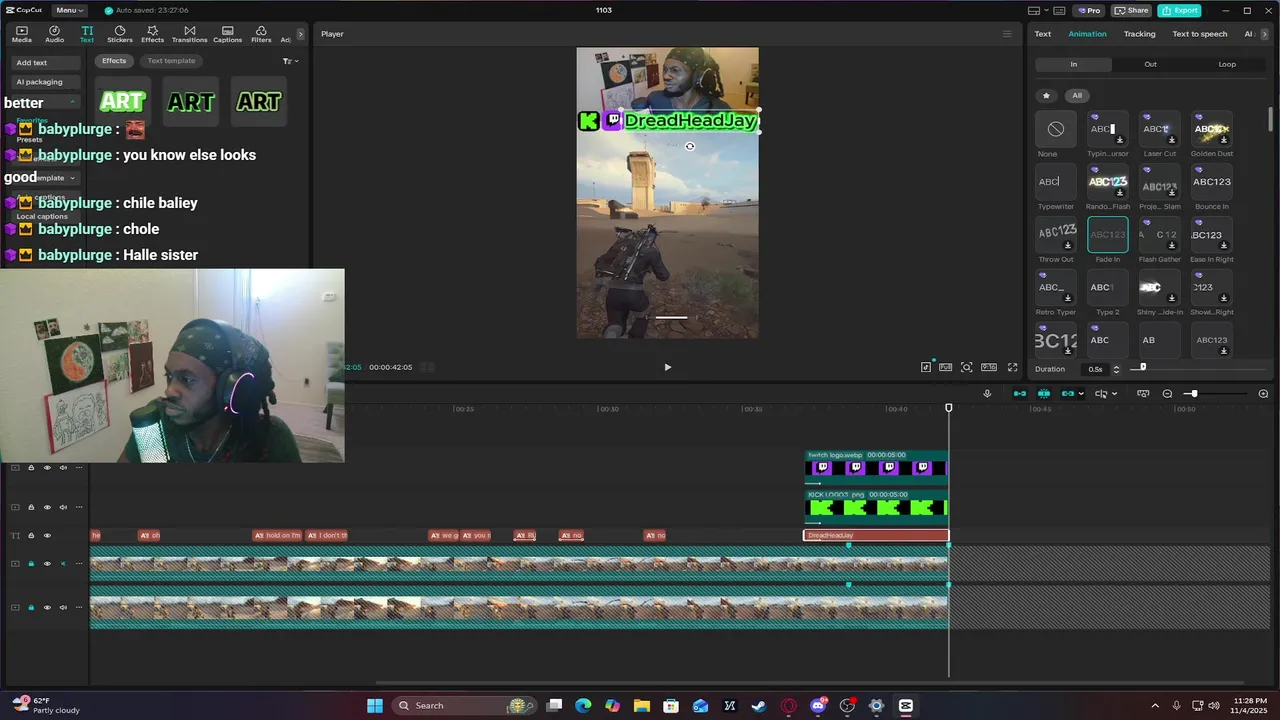
Task: Switch to the Text template tab
Action: point(172,61)
